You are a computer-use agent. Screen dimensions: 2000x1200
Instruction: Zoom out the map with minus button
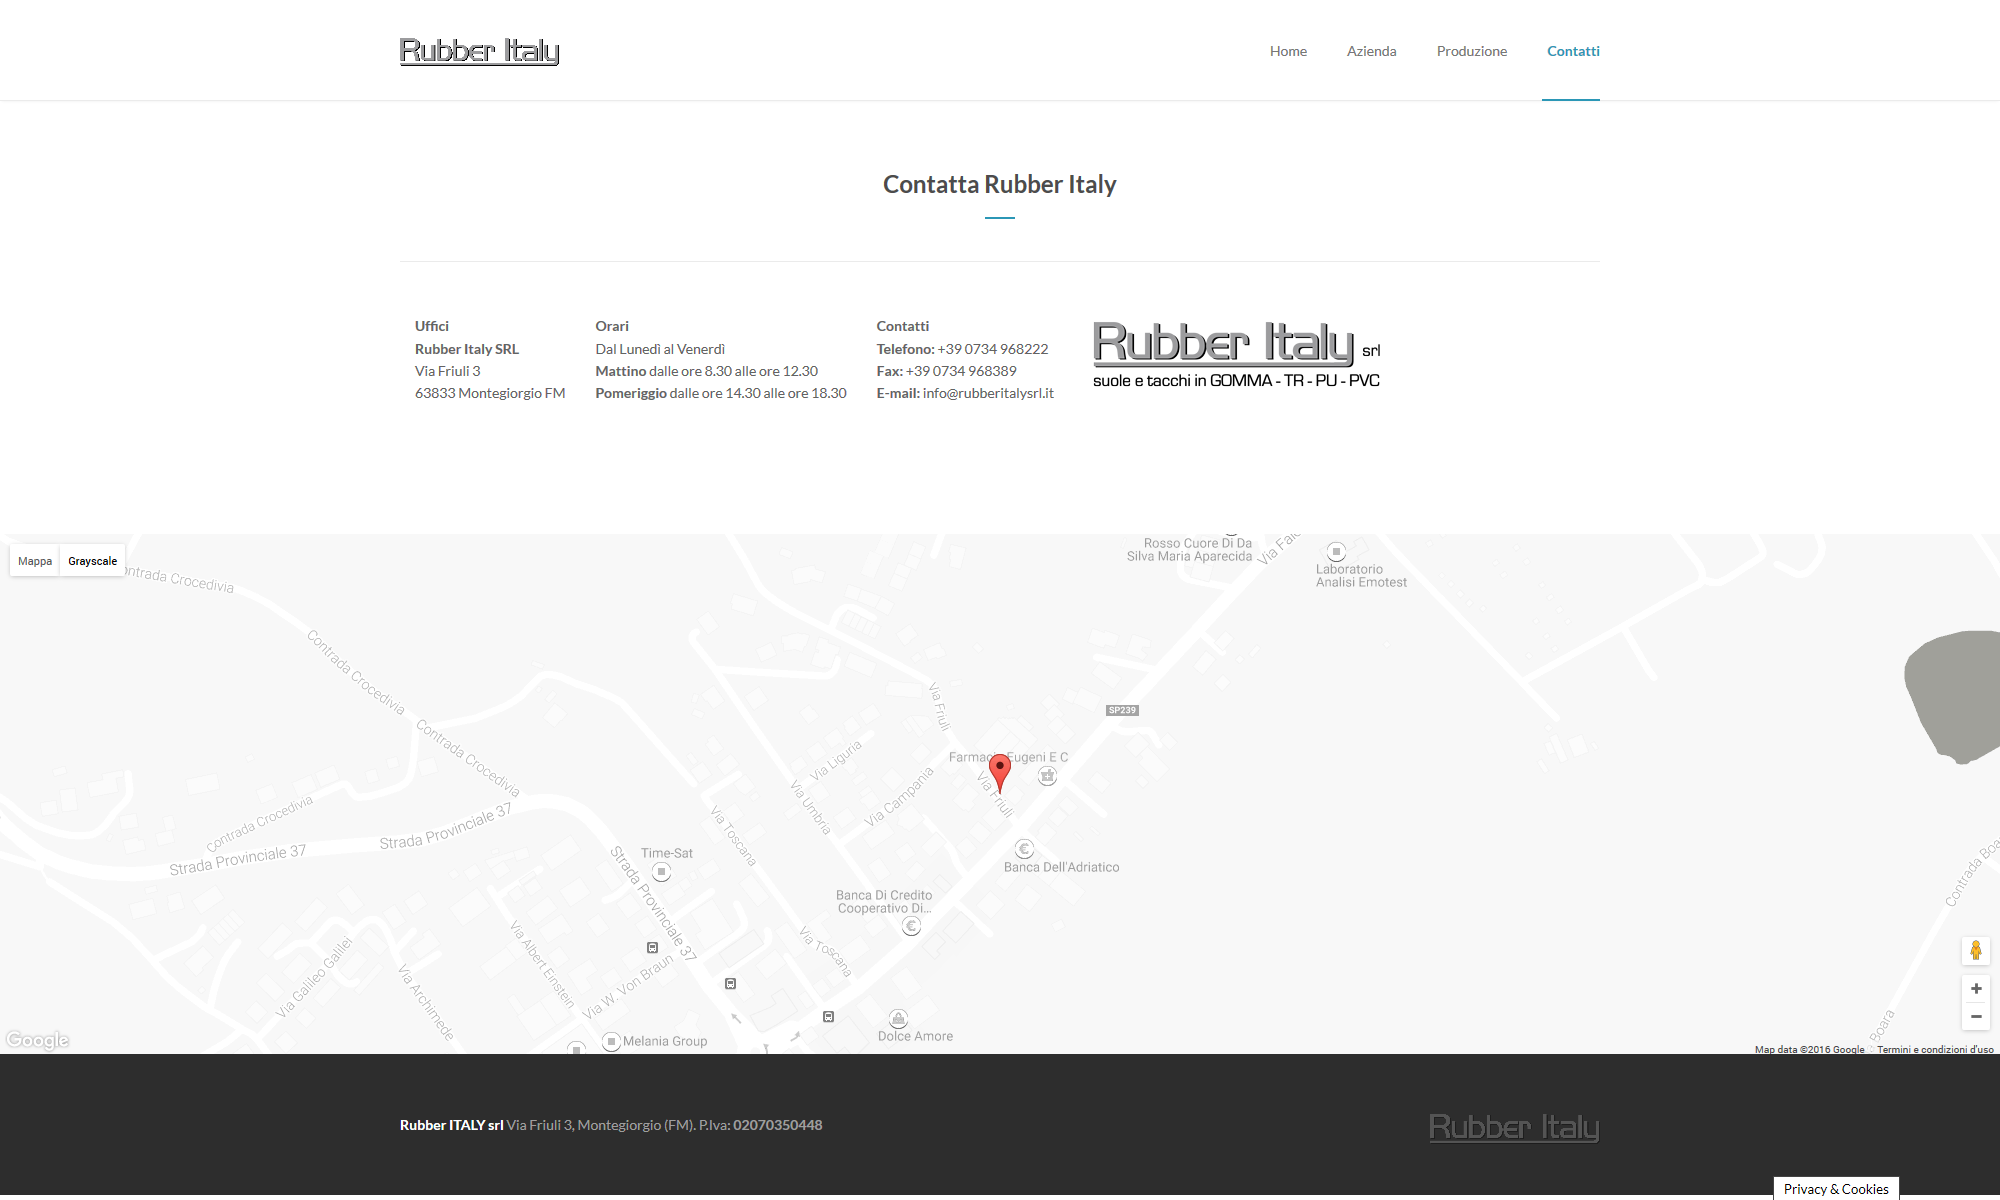pyautogui.click(x=1976, y=1016)
